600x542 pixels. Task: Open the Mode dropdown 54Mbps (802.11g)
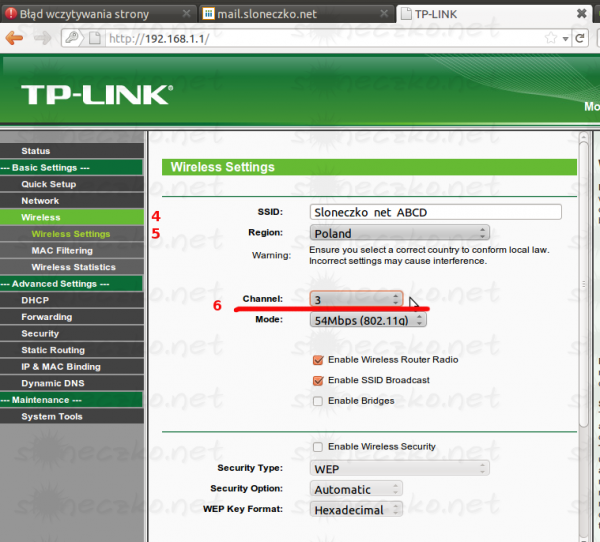tap(368, 320)
